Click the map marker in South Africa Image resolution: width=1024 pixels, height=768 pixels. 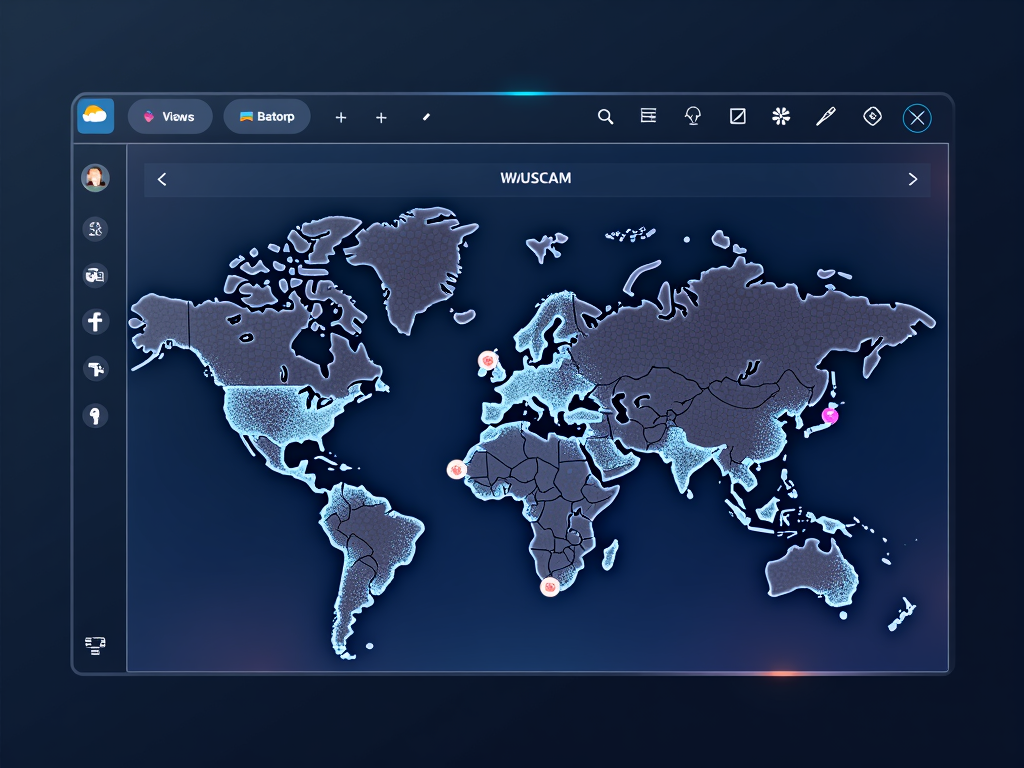click(x=549, y=587)
